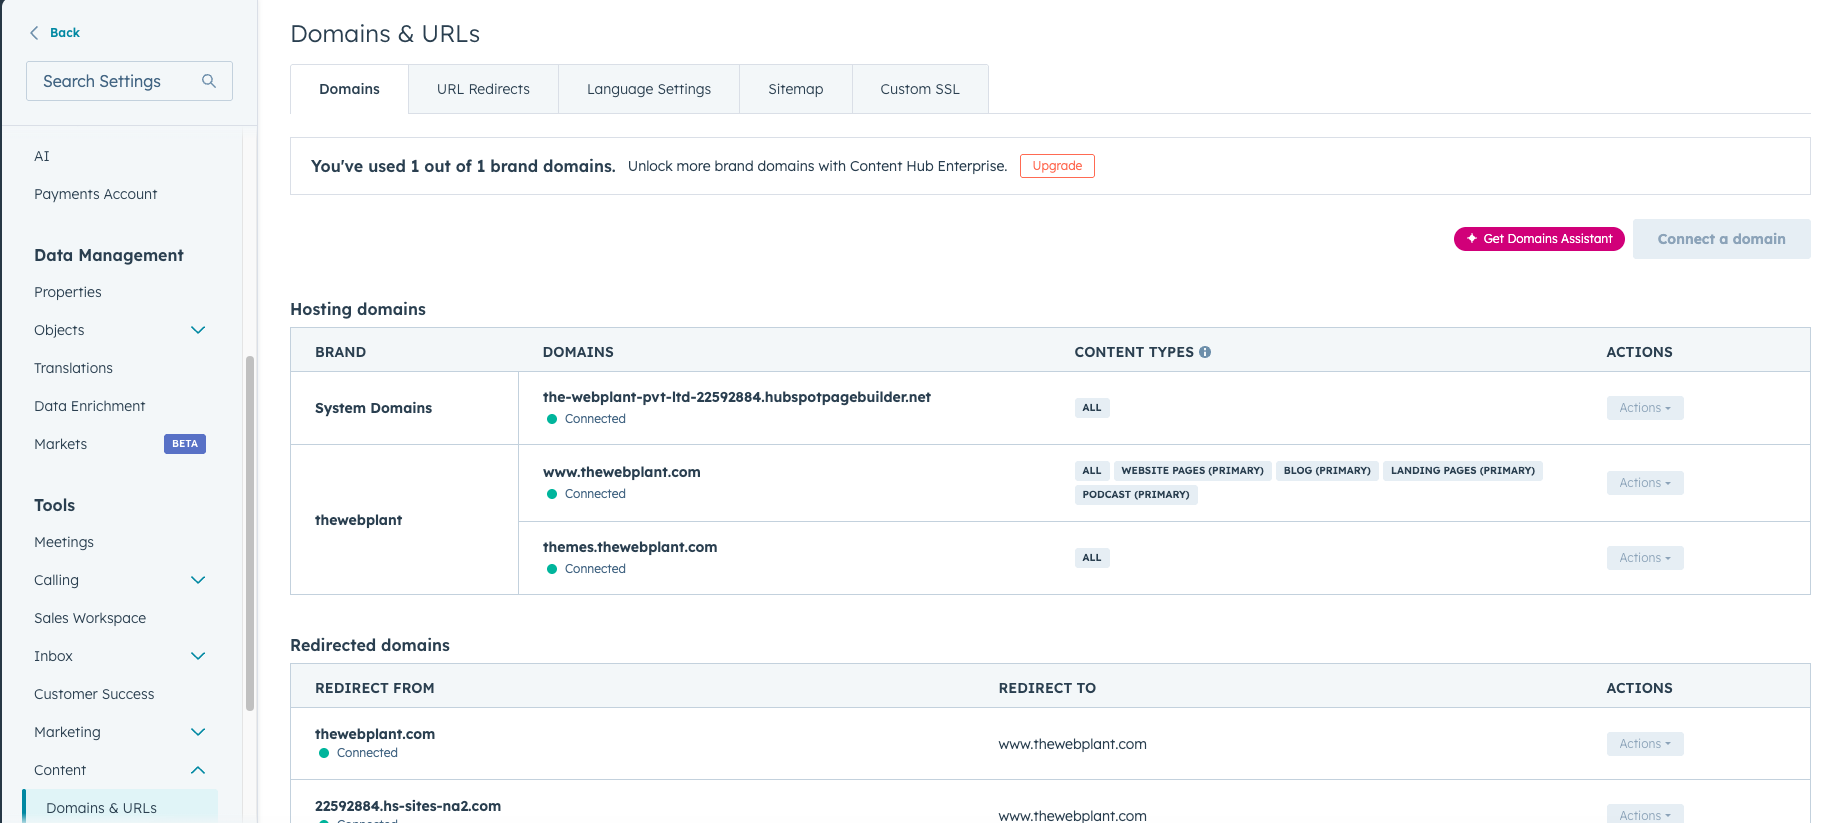1830x823 pixels.
Task: Open Actions dropdown for themes.thewebplant.com
Action: (x=1644, y=558)
